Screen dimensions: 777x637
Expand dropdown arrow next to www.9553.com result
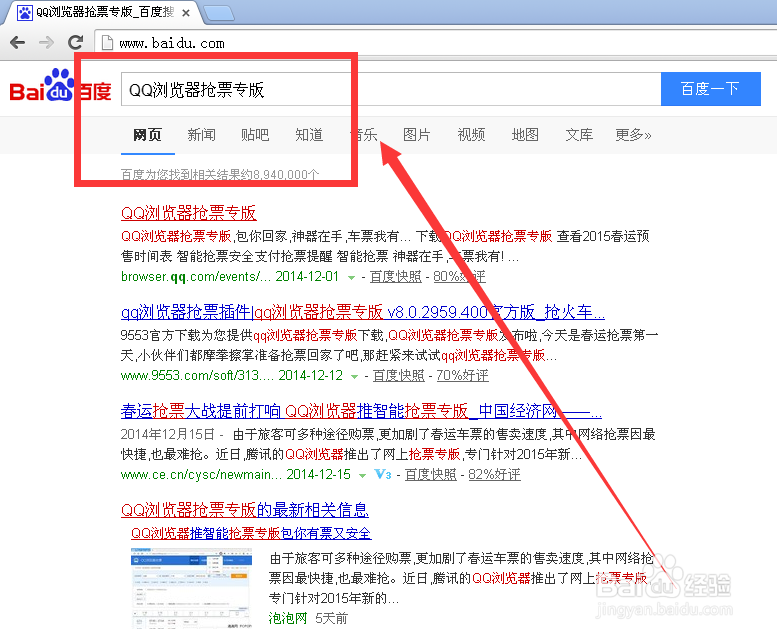[x=354, y=377]
